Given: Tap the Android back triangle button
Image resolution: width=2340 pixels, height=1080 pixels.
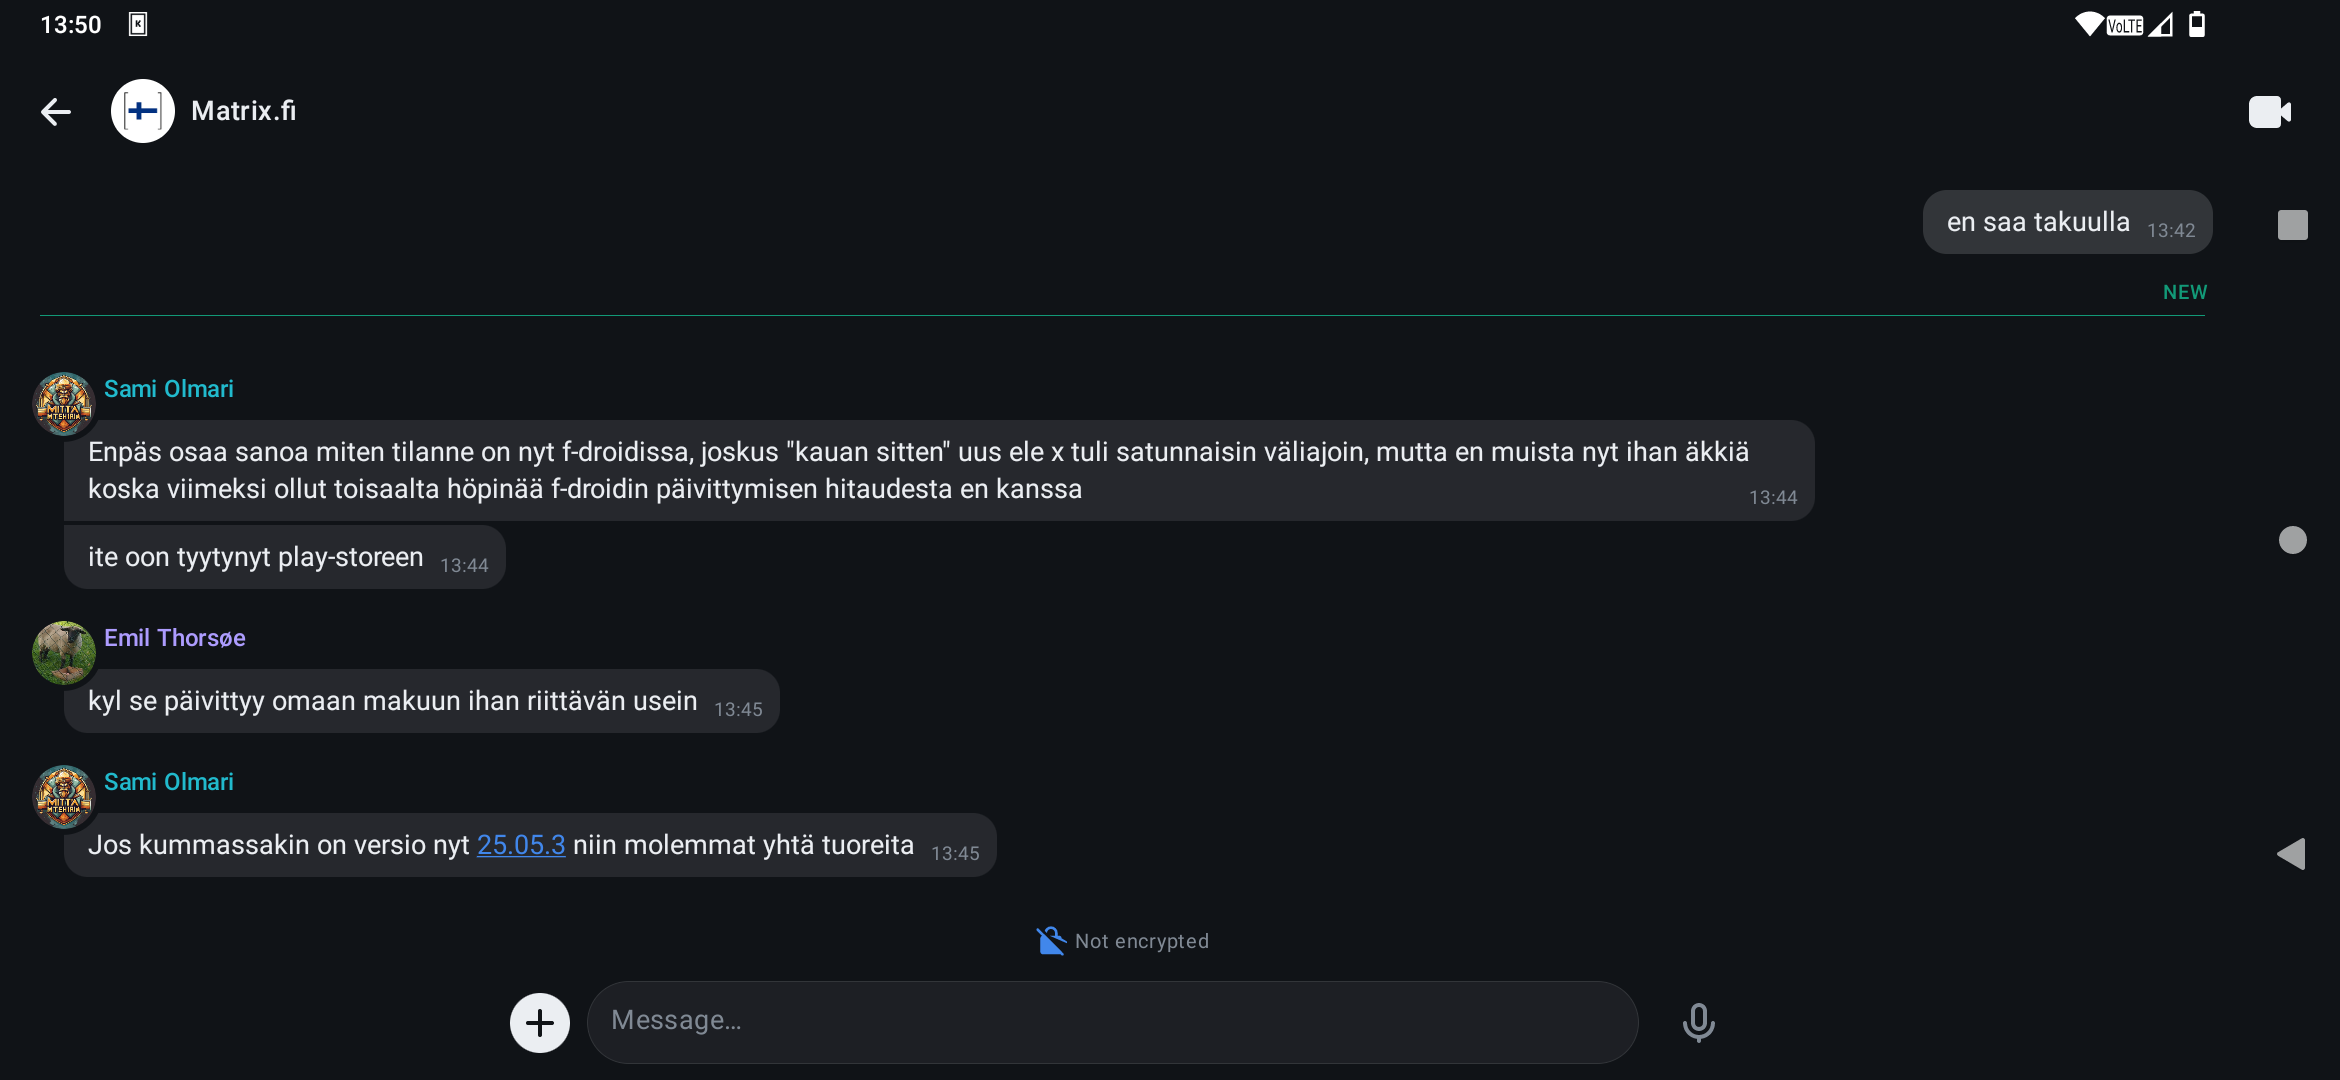Looking at the screenshot, I should (2291, 854).
